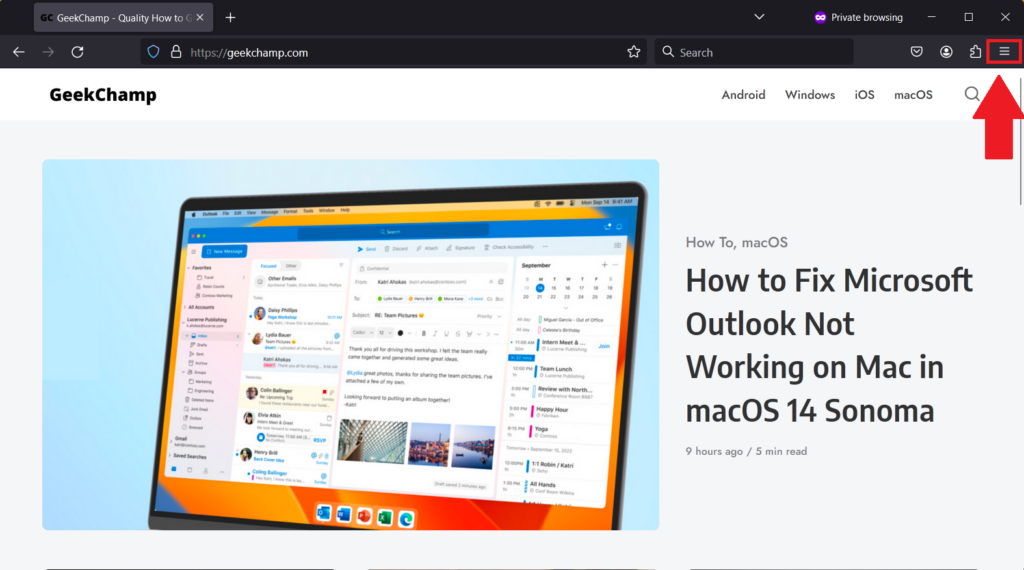The width and height of the screenshot is (1024, 570).
Task: Click the page vertical scrollbar
Action: tap(1020, 141)
